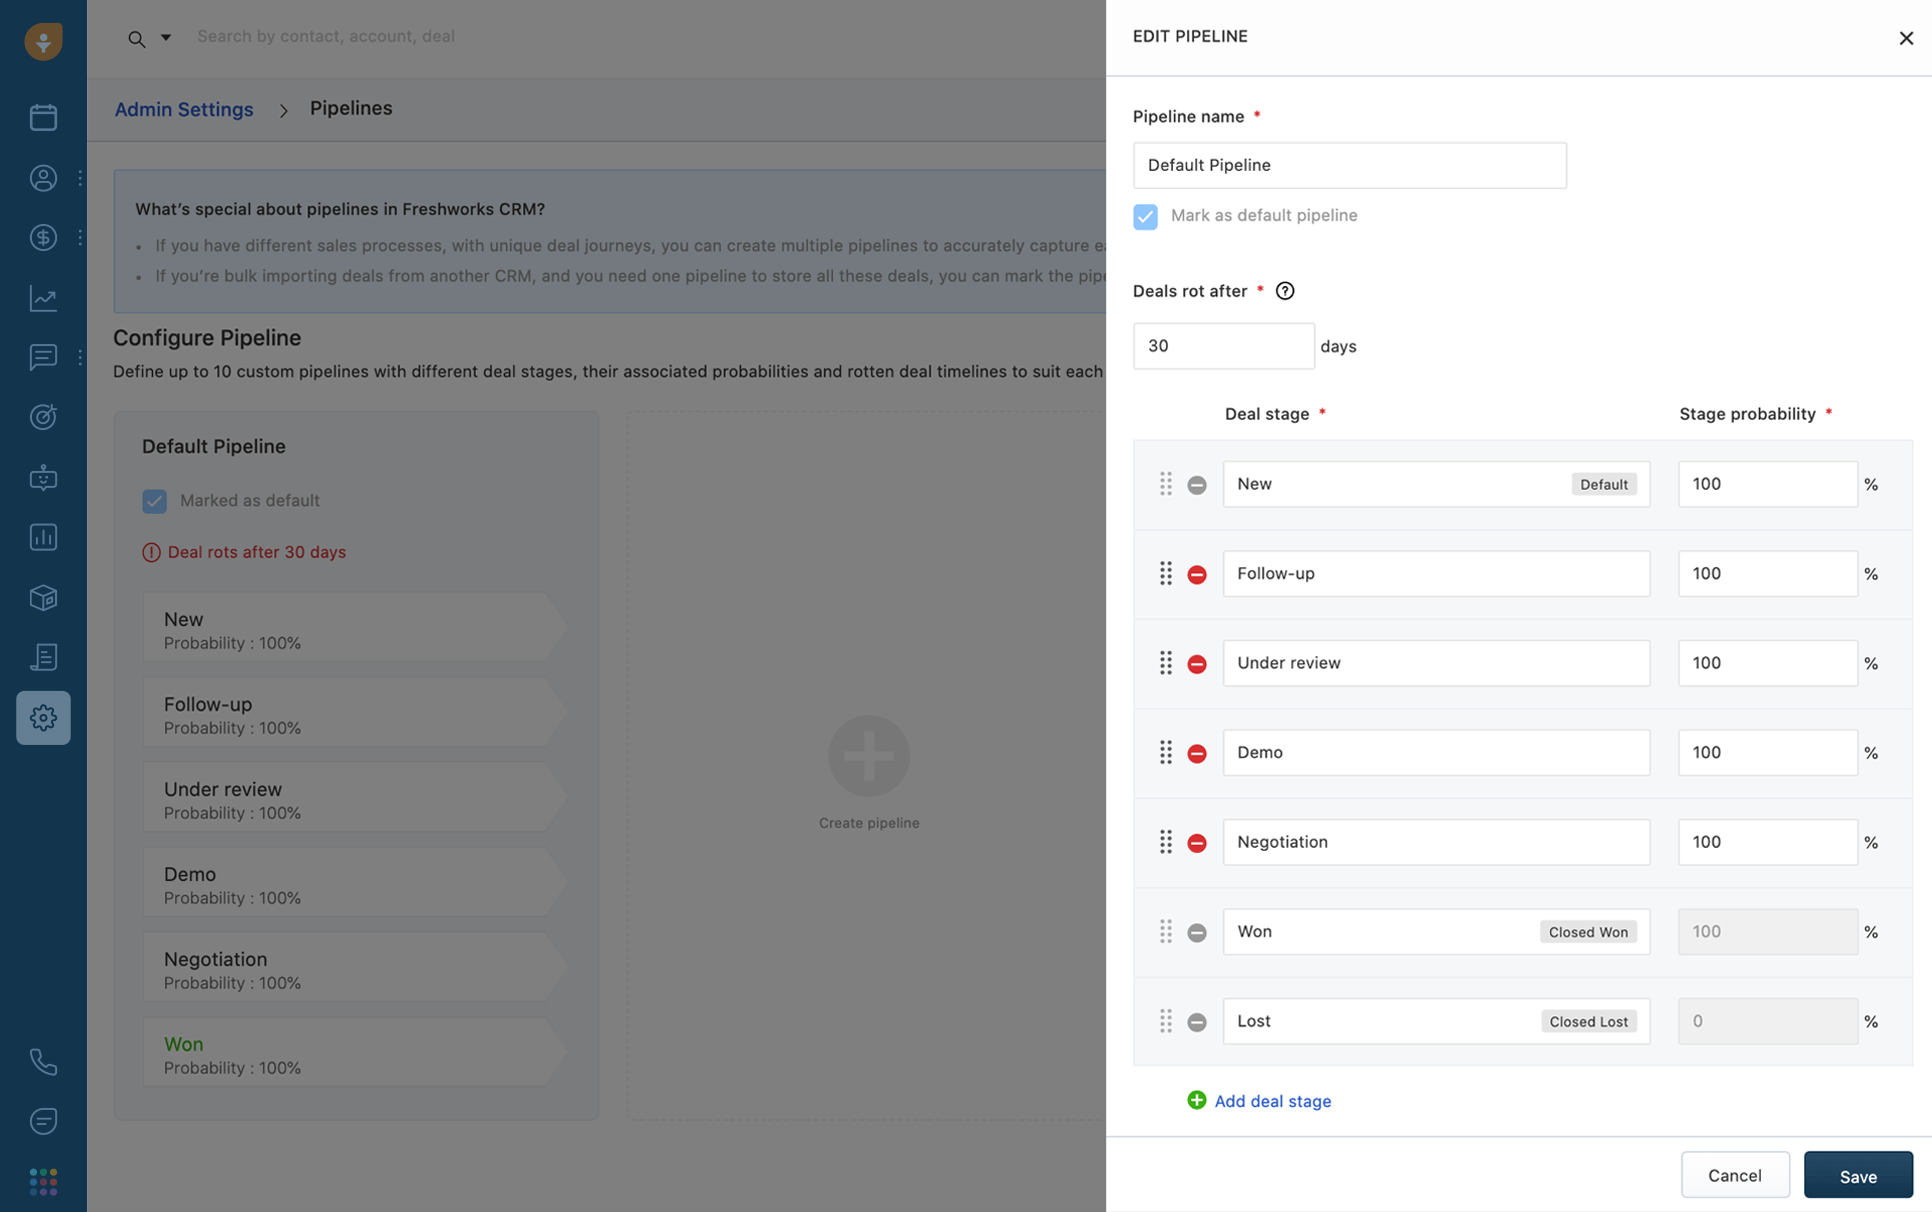This screenshot has width=1932, height=1212.
Task: Click the Pipeline name input field
Action: tap(1348, 165)
